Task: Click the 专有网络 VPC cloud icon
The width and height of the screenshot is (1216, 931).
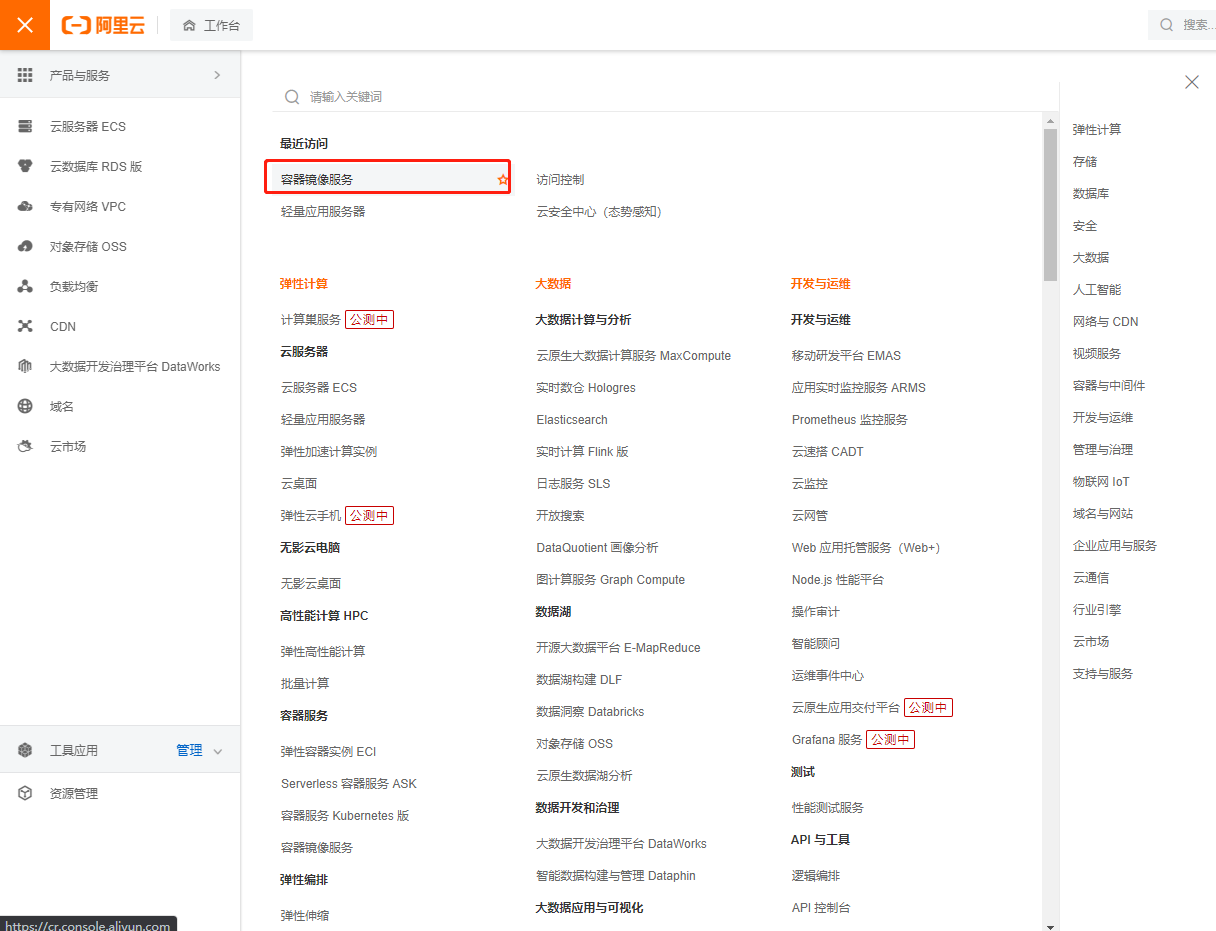Action: point(26,206)
